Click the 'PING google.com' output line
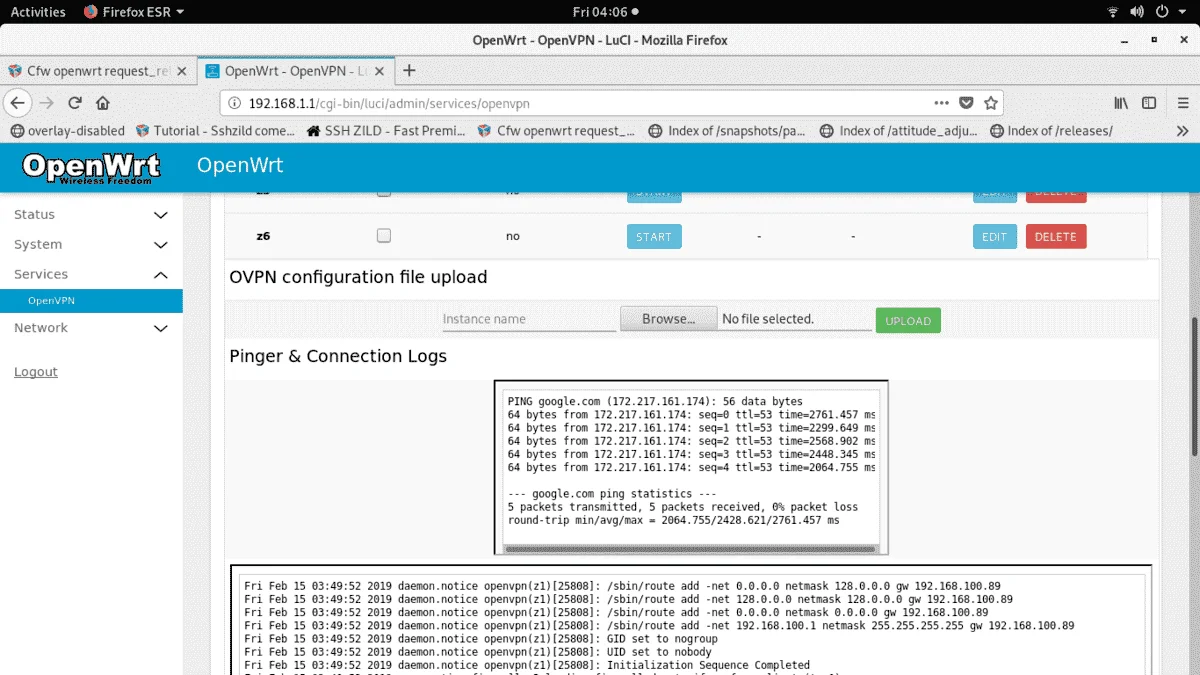 655,401
